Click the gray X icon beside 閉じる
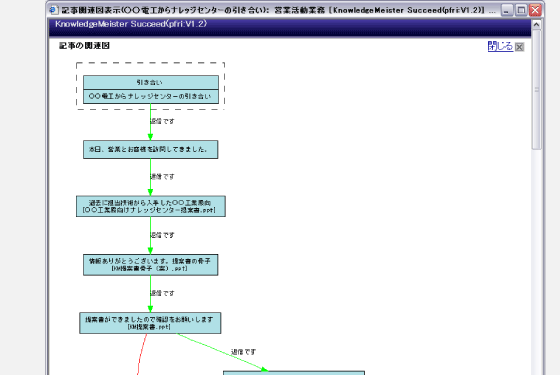 520,47
